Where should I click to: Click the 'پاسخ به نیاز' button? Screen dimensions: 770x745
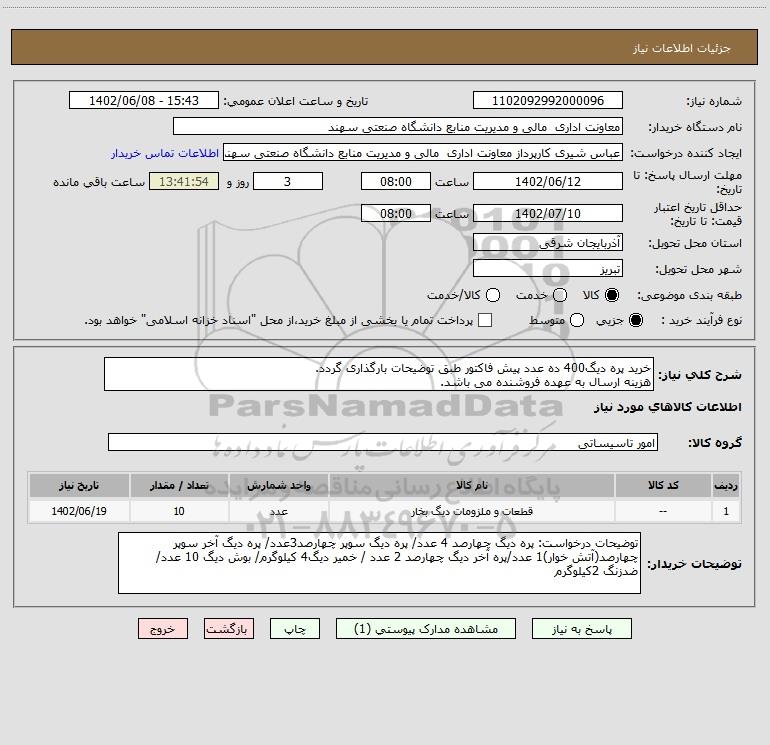point(581,629)
